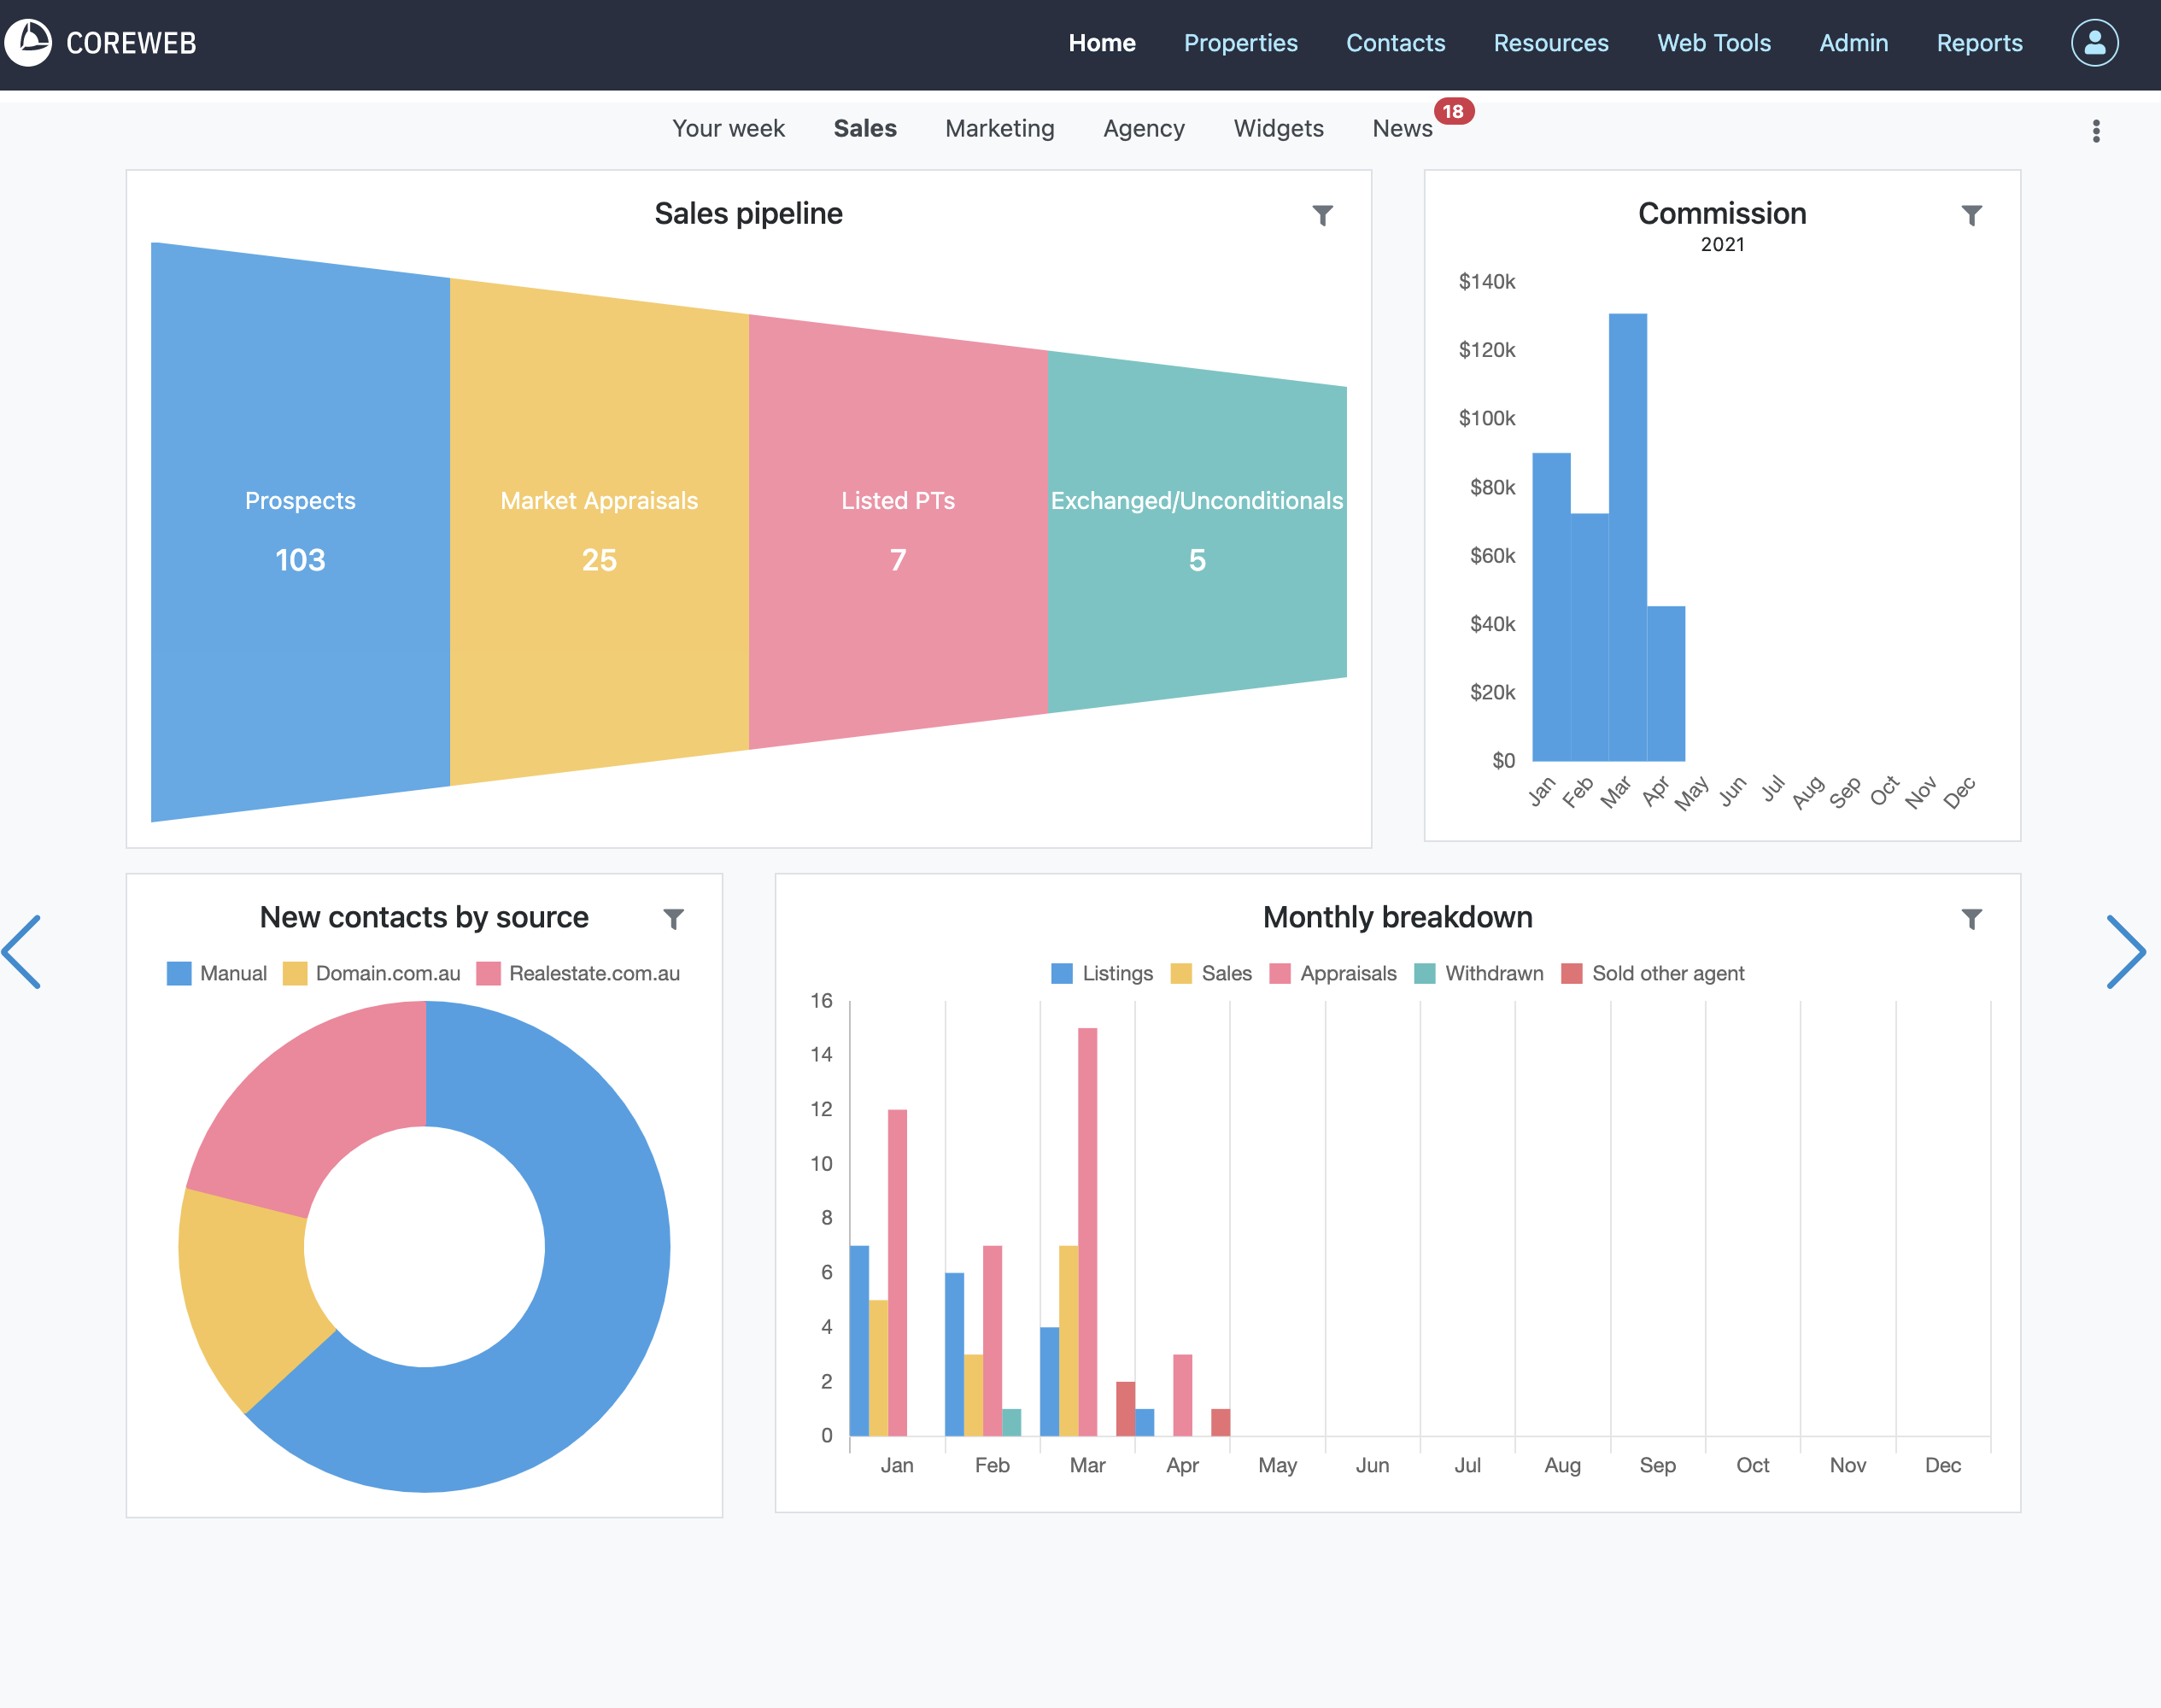Image resolution: width=2161 pixels, height=1708 pixels.
Task: Open the News tab with badge
Action: (1402, 128)
